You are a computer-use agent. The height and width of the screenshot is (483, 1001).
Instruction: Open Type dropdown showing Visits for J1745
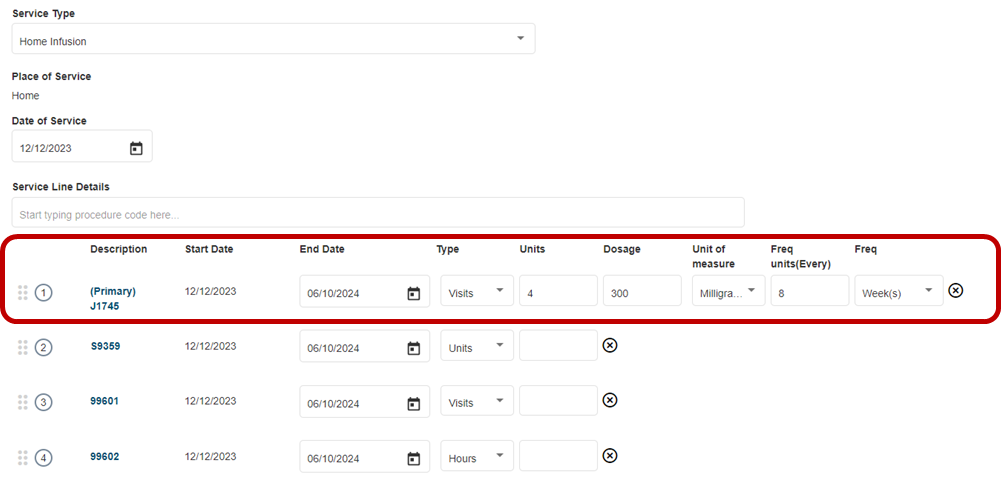tap(477, 292)
